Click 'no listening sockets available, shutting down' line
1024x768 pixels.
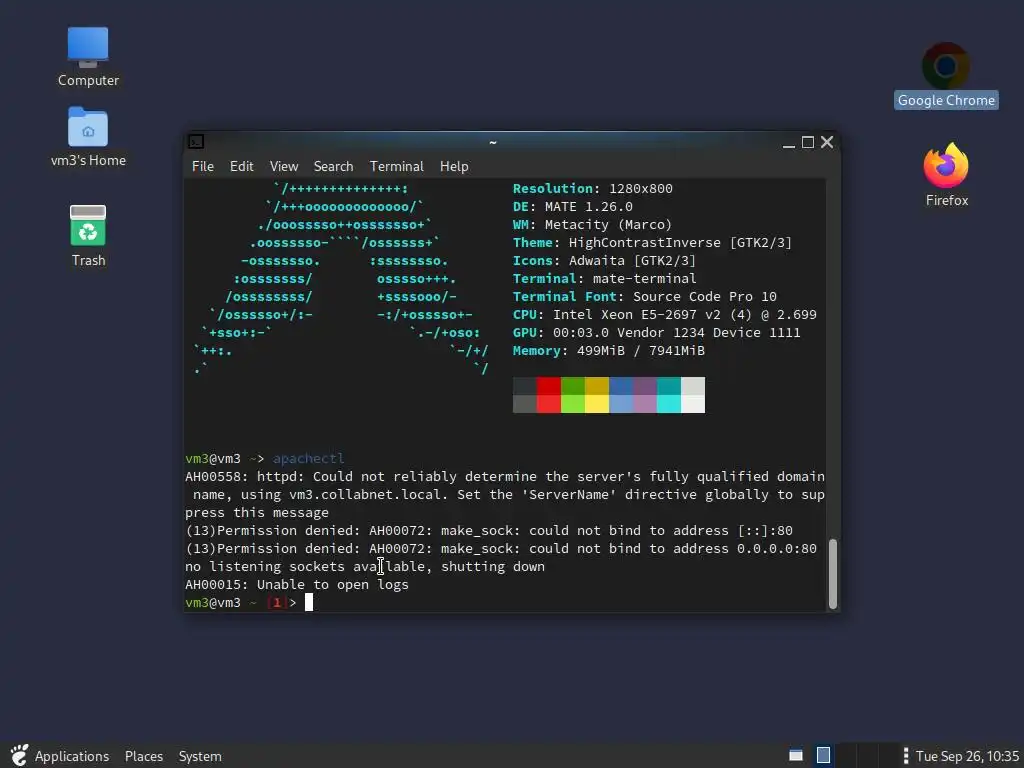click(x=364, y=567)
